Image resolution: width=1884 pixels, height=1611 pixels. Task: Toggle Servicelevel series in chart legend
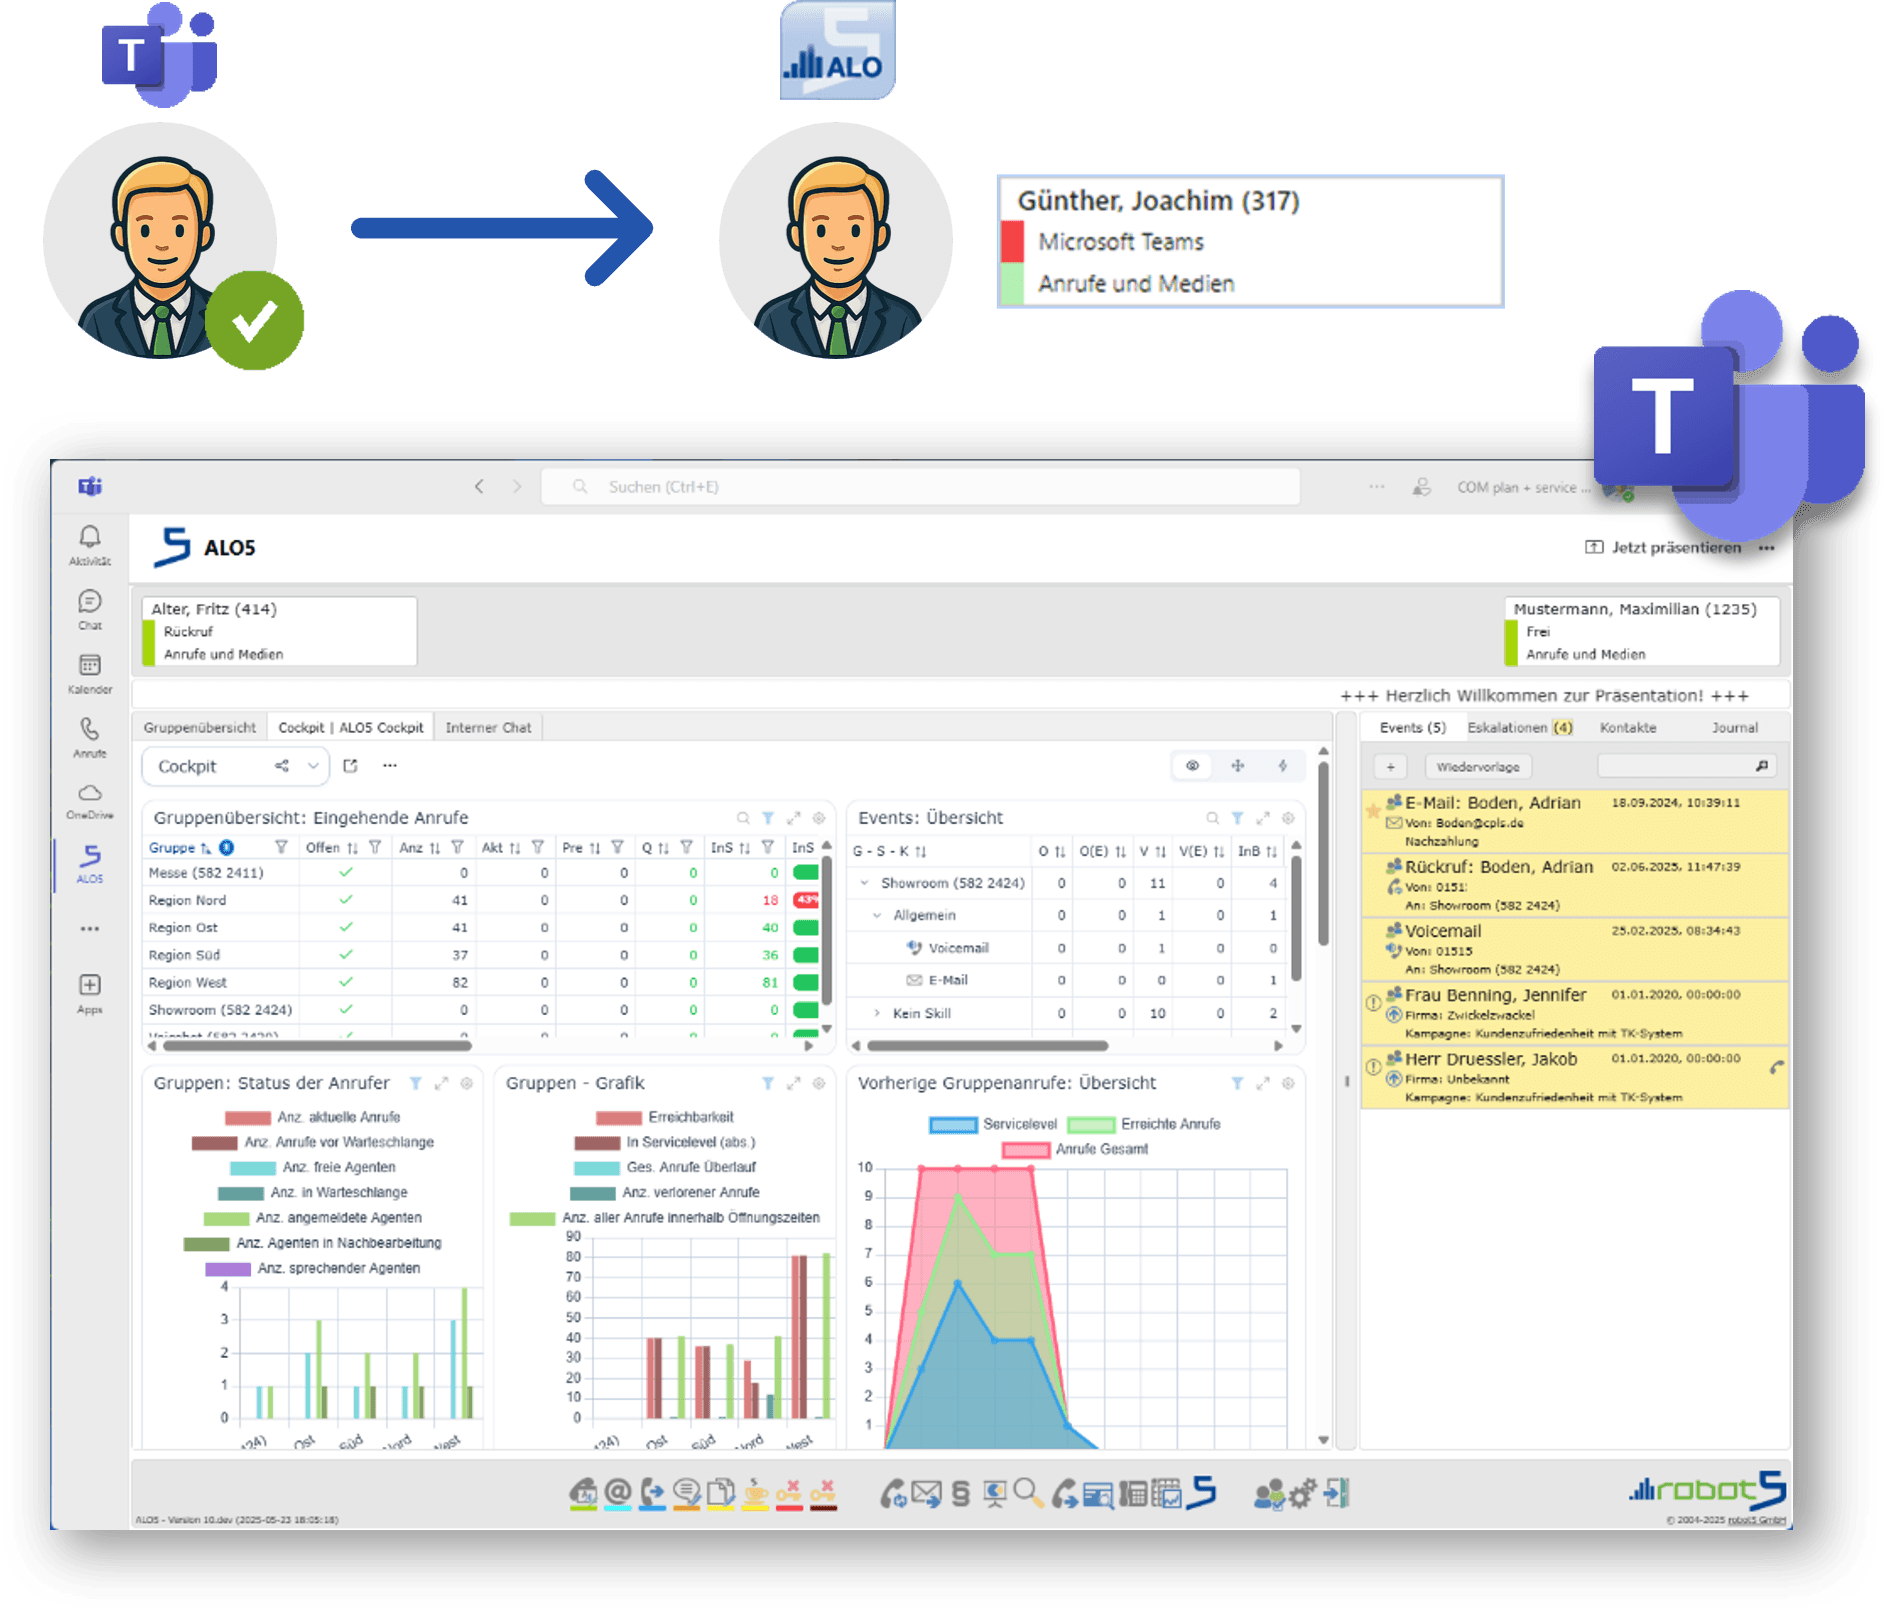pyautogui.click(x=993, y=1124)
